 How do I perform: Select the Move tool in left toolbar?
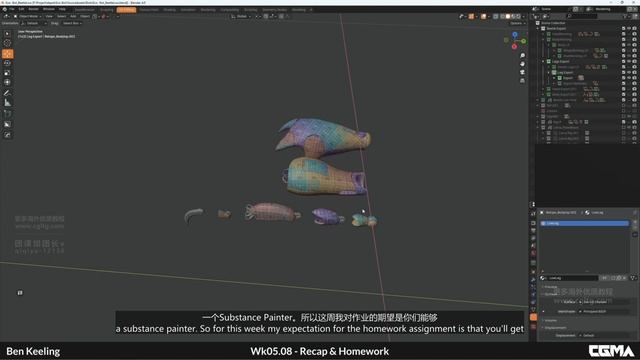click(7, 54)
